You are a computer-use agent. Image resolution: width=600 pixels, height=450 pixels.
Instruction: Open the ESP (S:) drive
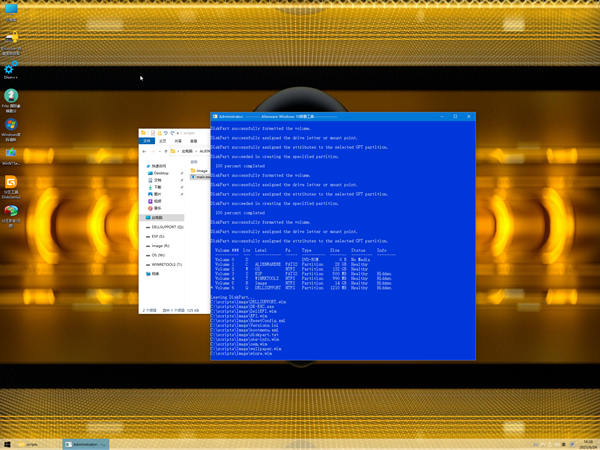click(155, 236)
